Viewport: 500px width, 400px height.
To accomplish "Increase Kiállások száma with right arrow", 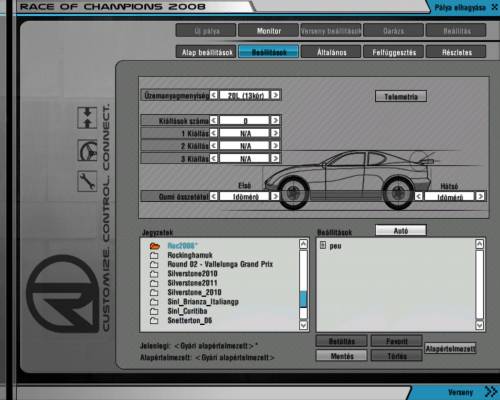I will coord(275,120).
